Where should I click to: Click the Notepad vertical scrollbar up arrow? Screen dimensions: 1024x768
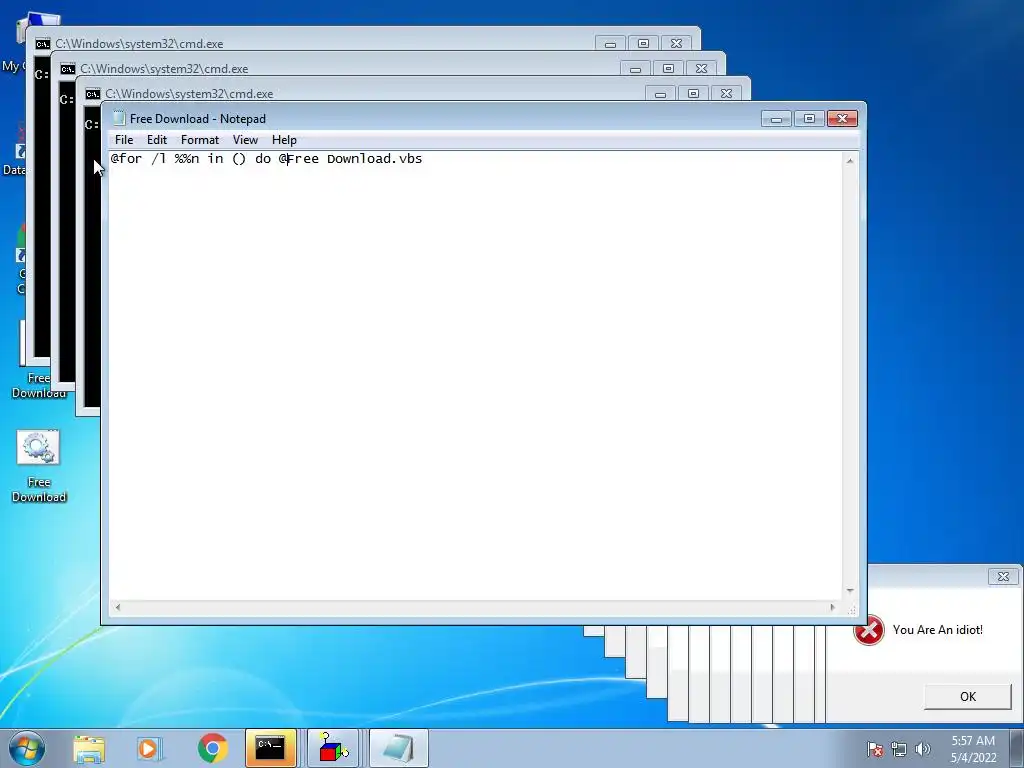pyautogui.click(x=850, y=161)
